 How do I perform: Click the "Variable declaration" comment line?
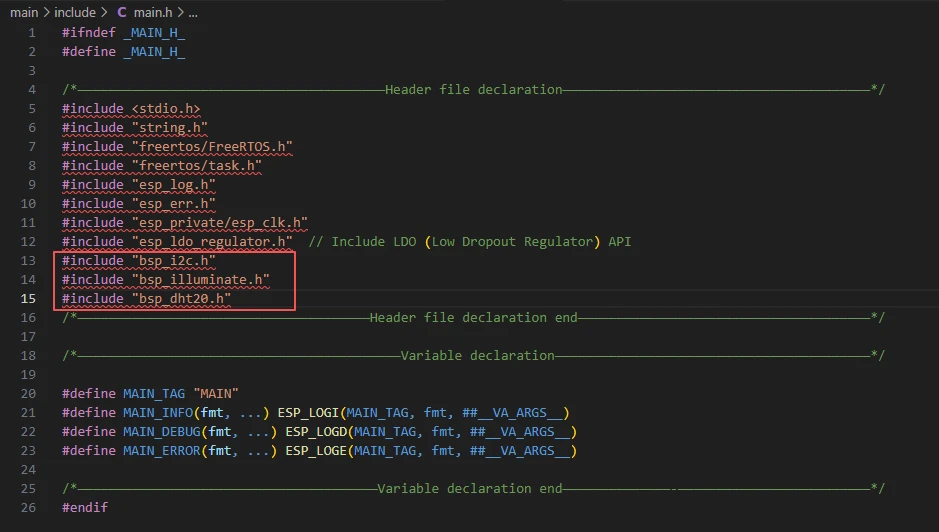(x=476, y=356)
